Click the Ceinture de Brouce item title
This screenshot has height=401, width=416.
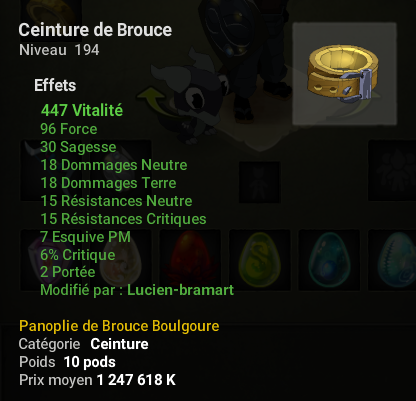(95, 30)
